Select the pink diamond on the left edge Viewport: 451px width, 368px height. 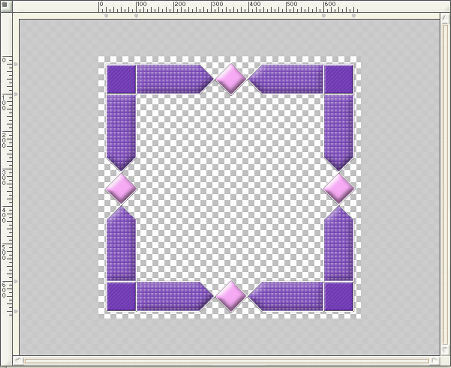pyautogui.click(x=121, y=188)
